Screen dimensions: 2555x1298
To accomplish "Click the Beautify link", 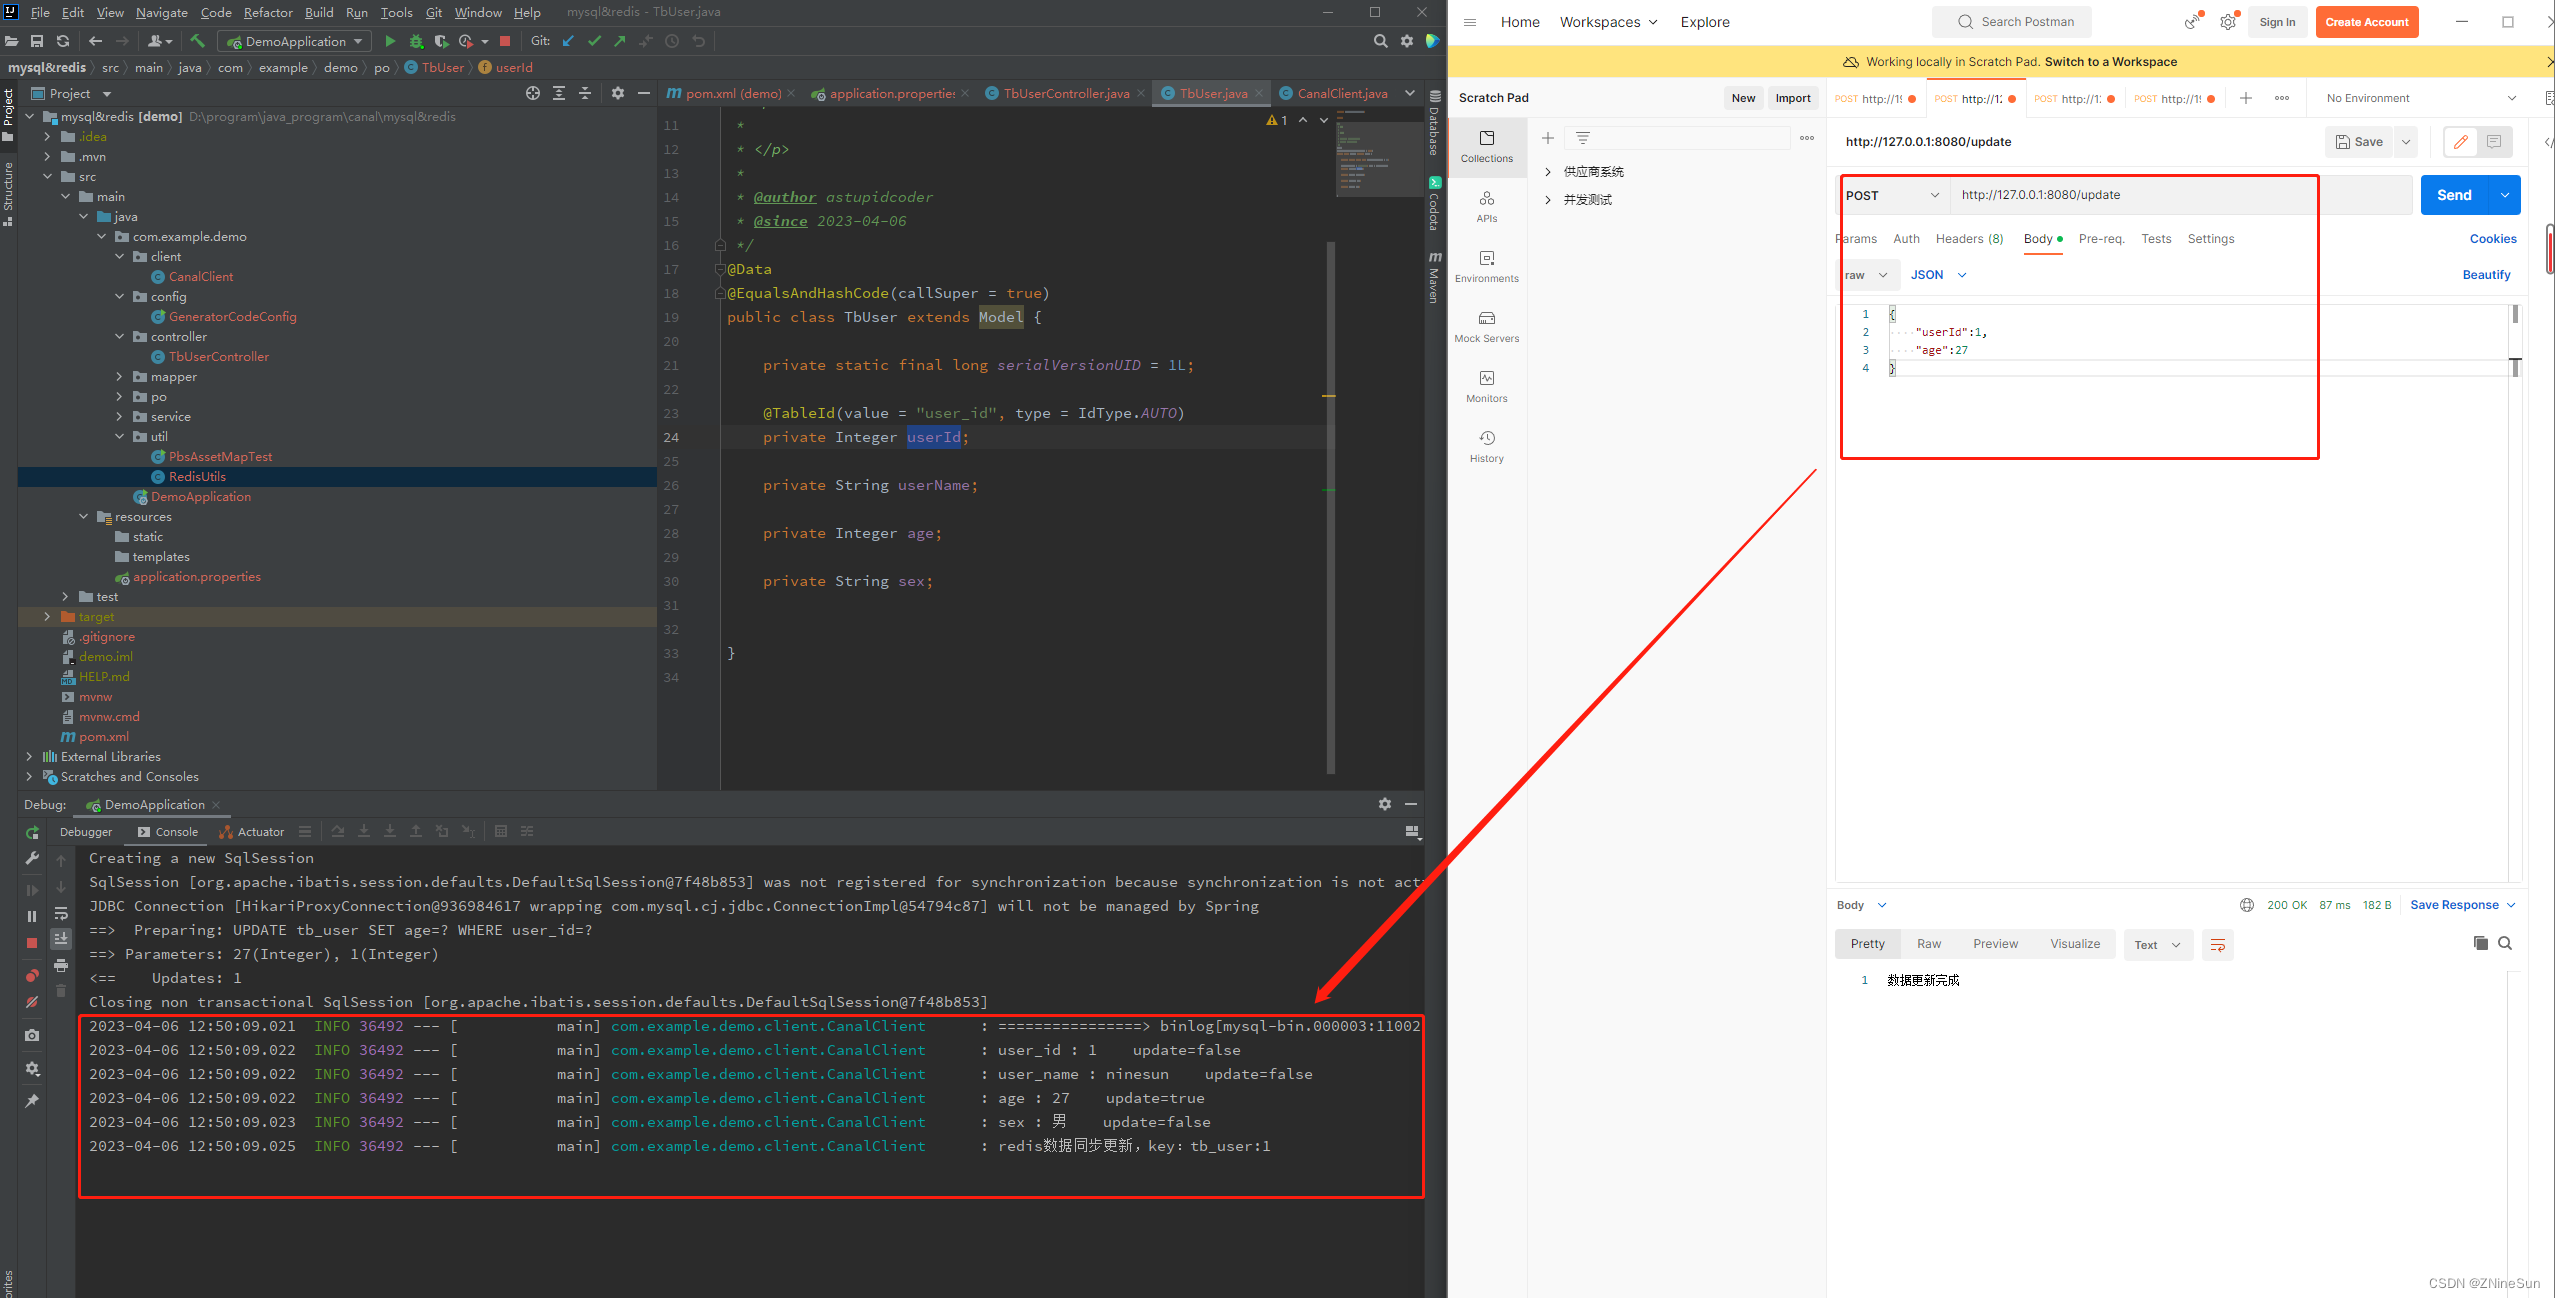I will coord(2486,275).
